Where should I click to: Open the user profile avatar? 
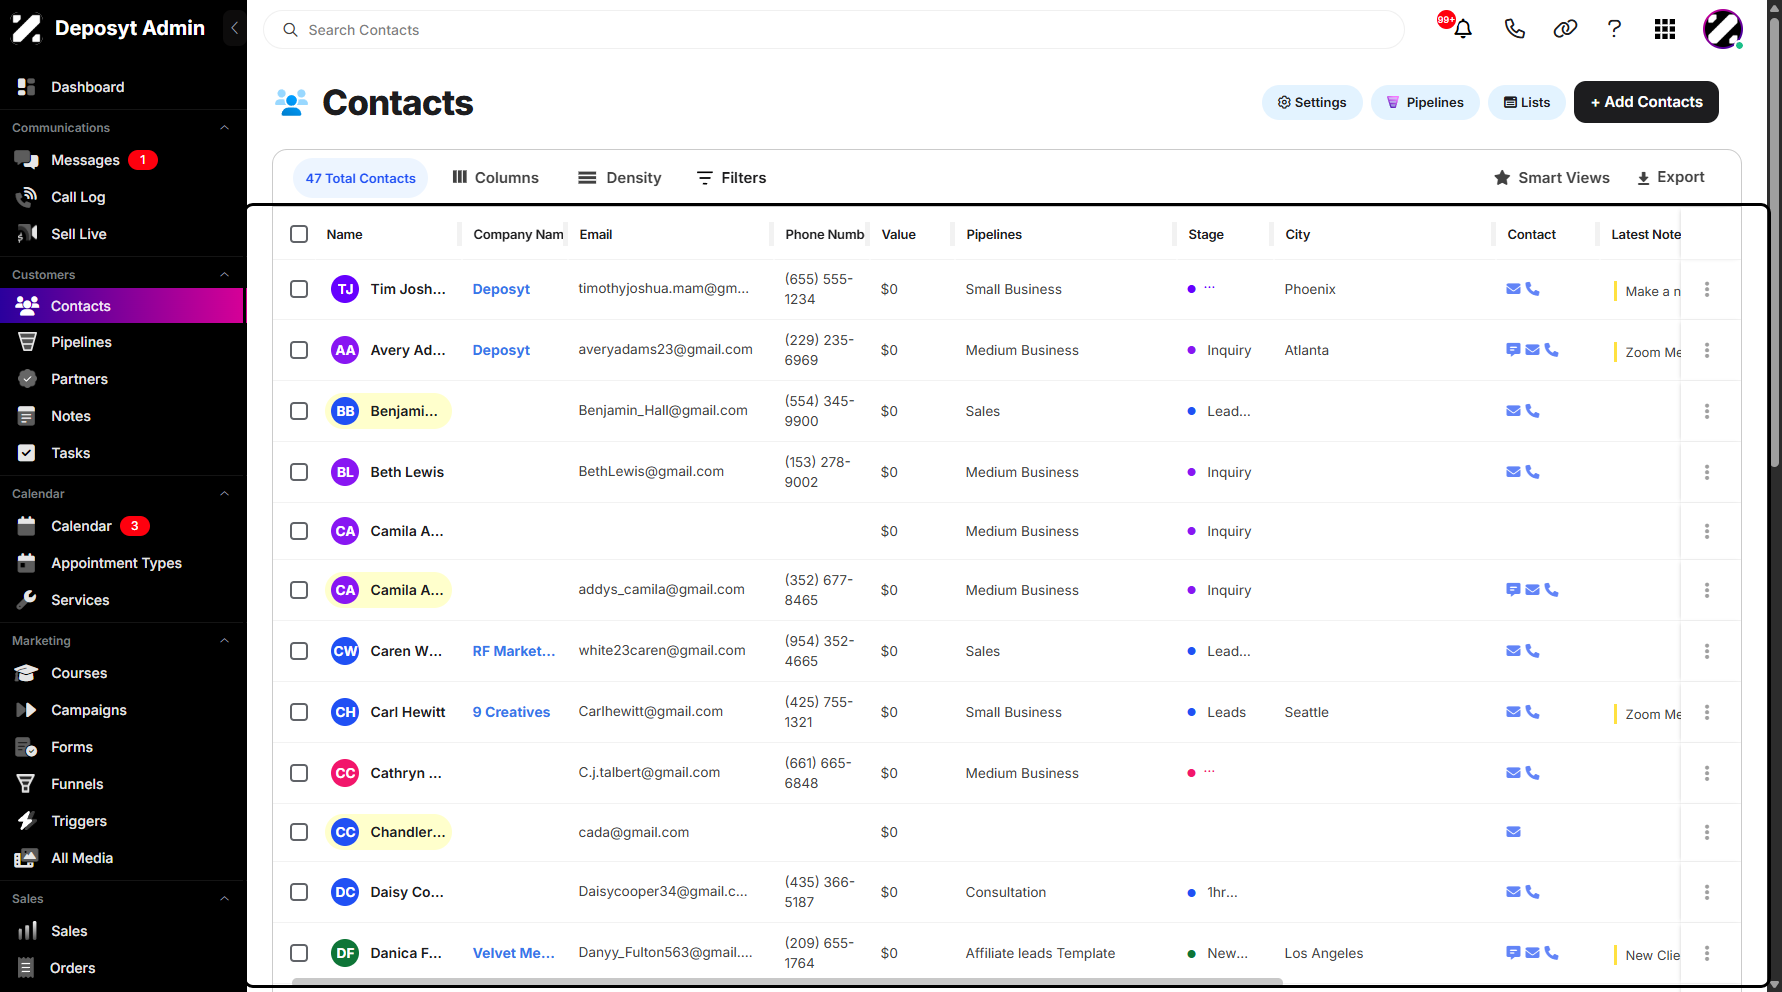tap(1723, 29)
